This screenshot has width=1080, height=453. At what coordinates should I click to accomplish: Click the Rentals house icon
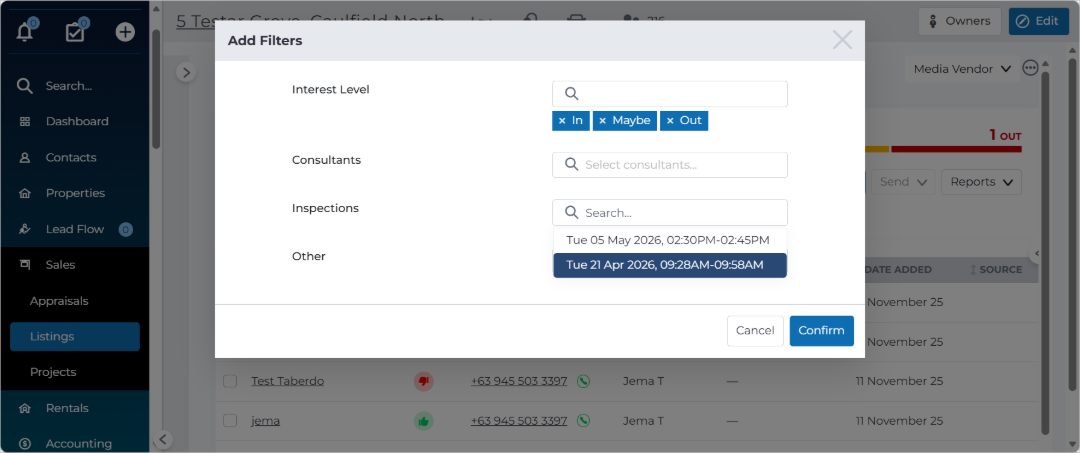25,408
